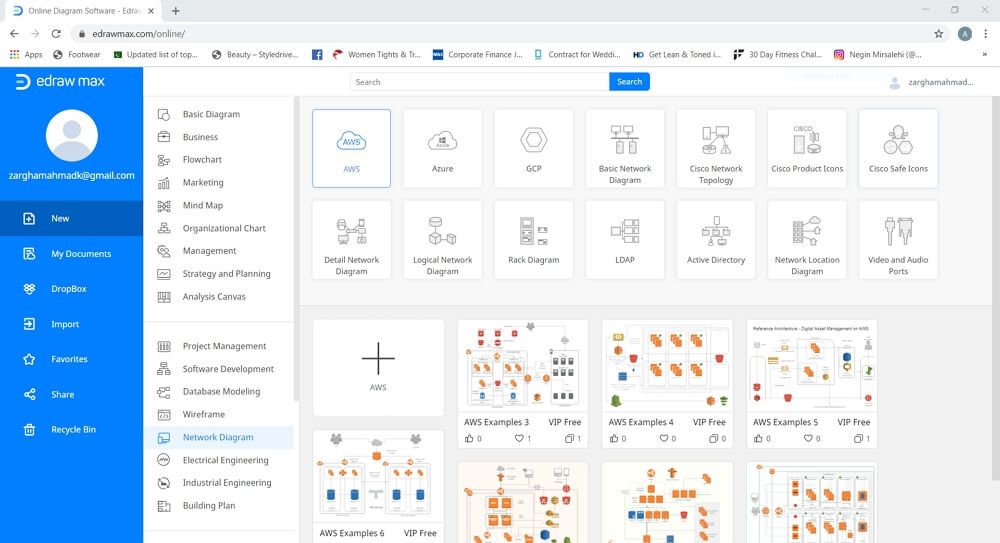Select the Project Management category
The height and width of the screenshot is (543, 1000).
point(219,346)
